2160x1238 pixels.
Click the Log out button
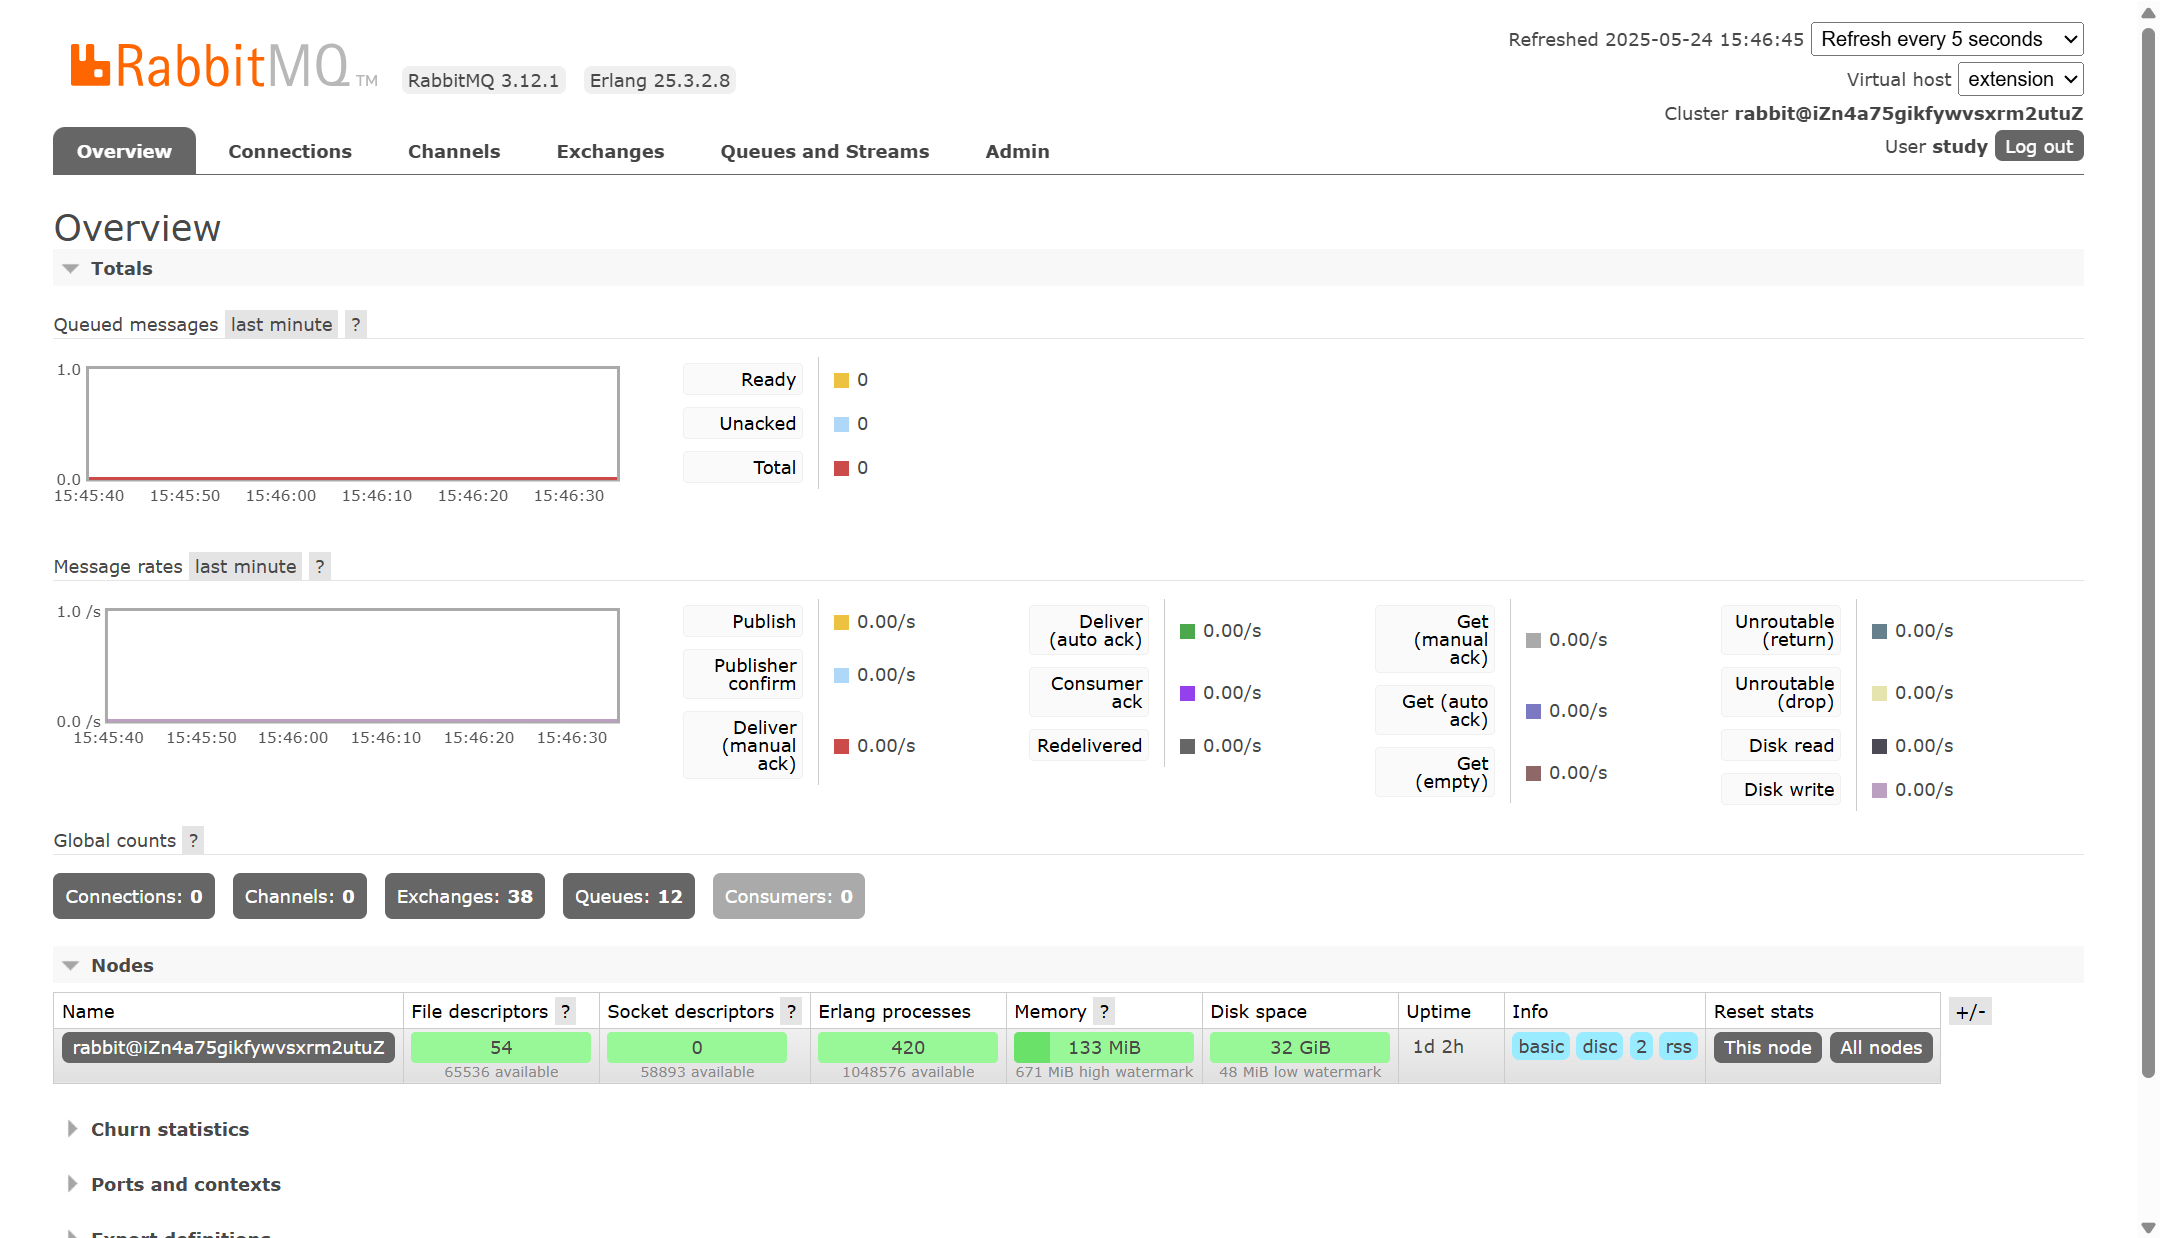coord(2038,146)
